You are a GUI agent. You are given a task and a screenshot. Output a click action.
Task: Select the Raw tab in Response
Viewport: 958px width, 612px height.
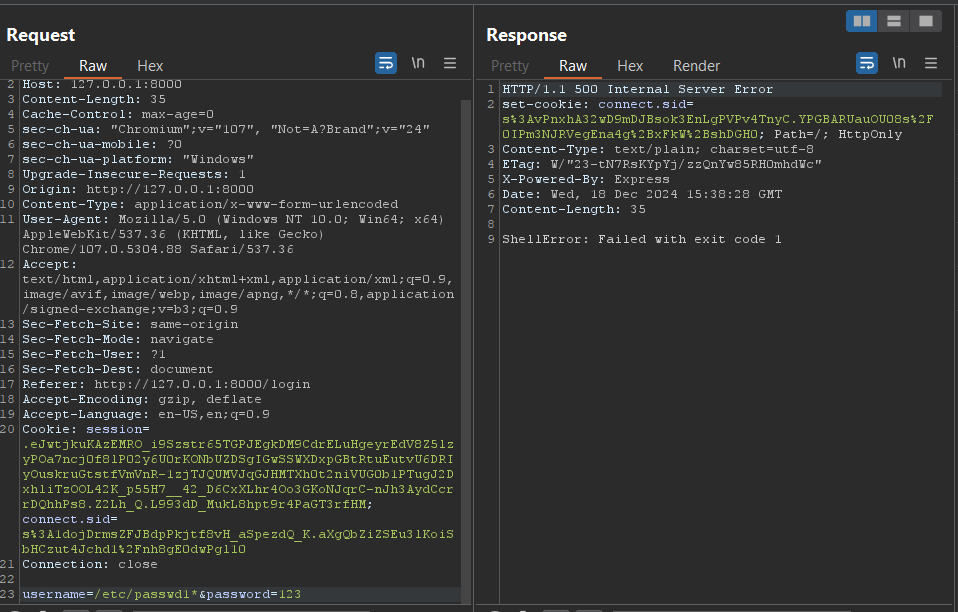pos(573,66)
